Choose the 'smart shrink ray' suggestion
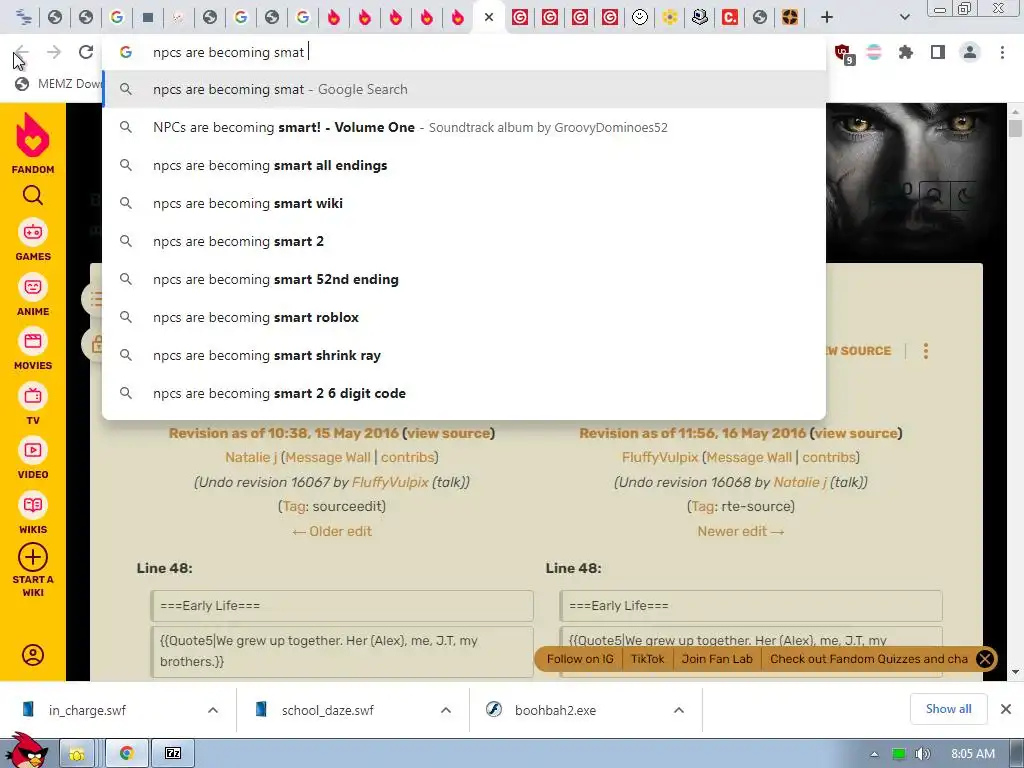Viewport: 1024px width, 768px height. point(464,355)
